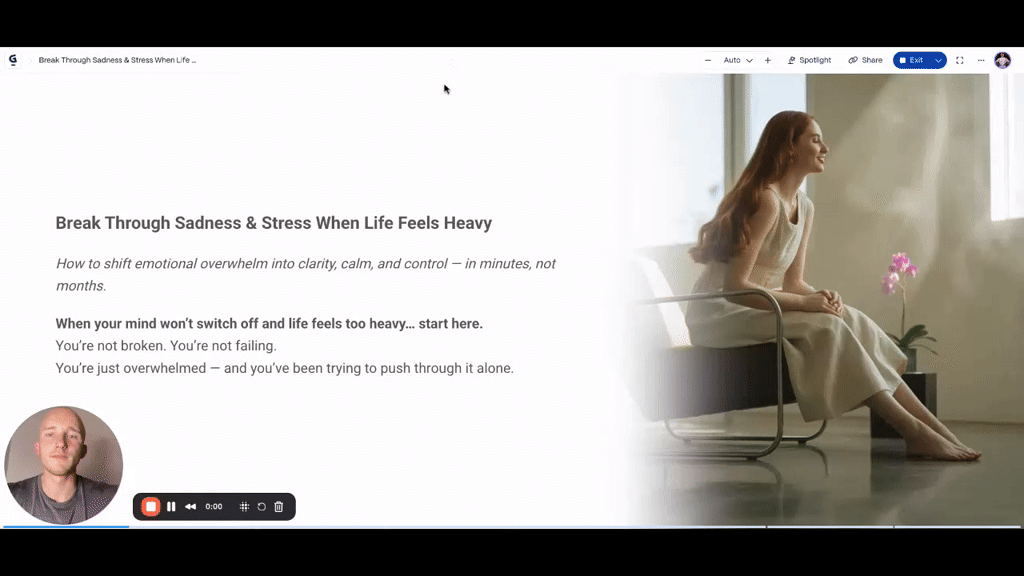Rewind the recording
1024x576 pixels.
191,507
